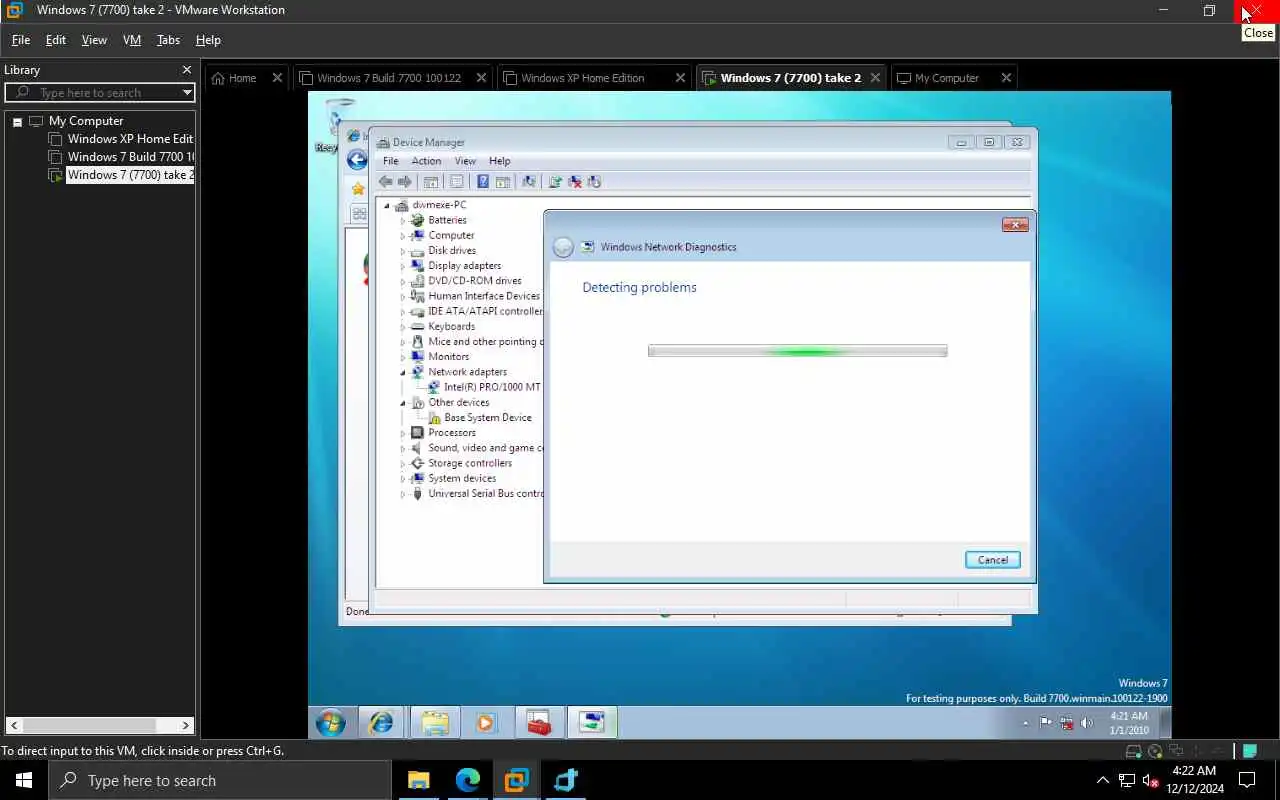Screen dimensions: 1280x800
Task: Select Base System Device under Other devices
Action: point(487,418)
